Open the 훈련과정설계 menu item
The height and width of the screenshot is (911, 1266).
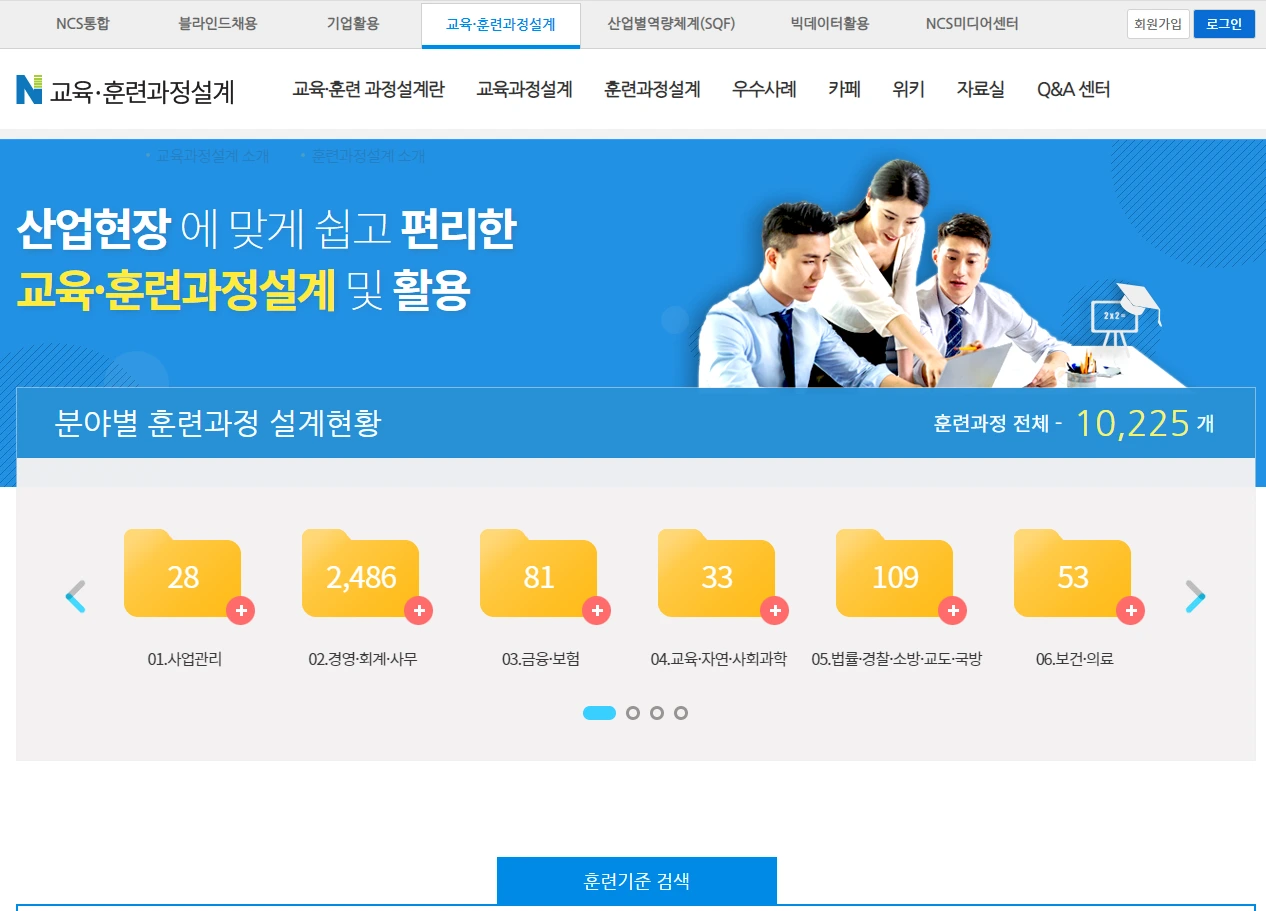pyautogui.click(x=652, y=89)
